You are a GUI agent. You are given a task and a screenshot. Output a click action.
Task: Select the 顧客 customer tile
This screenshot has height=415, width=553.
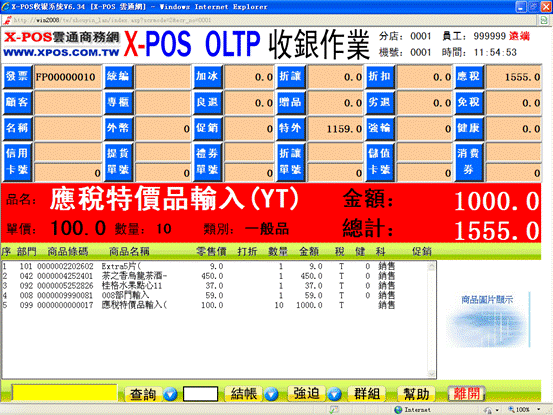tap(18, 102)
